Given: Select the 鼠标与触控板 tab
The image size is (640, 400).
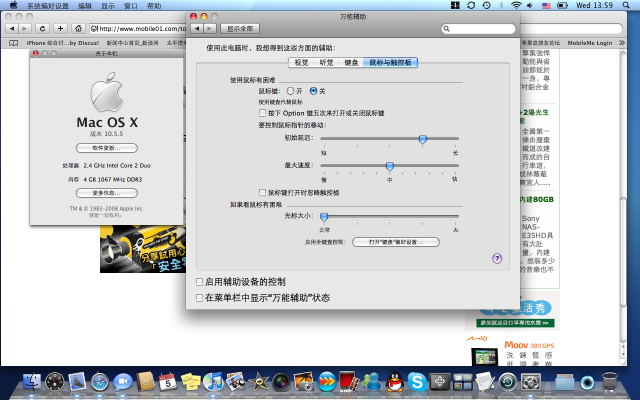Looking at the screenshot, I should (390, 62).
